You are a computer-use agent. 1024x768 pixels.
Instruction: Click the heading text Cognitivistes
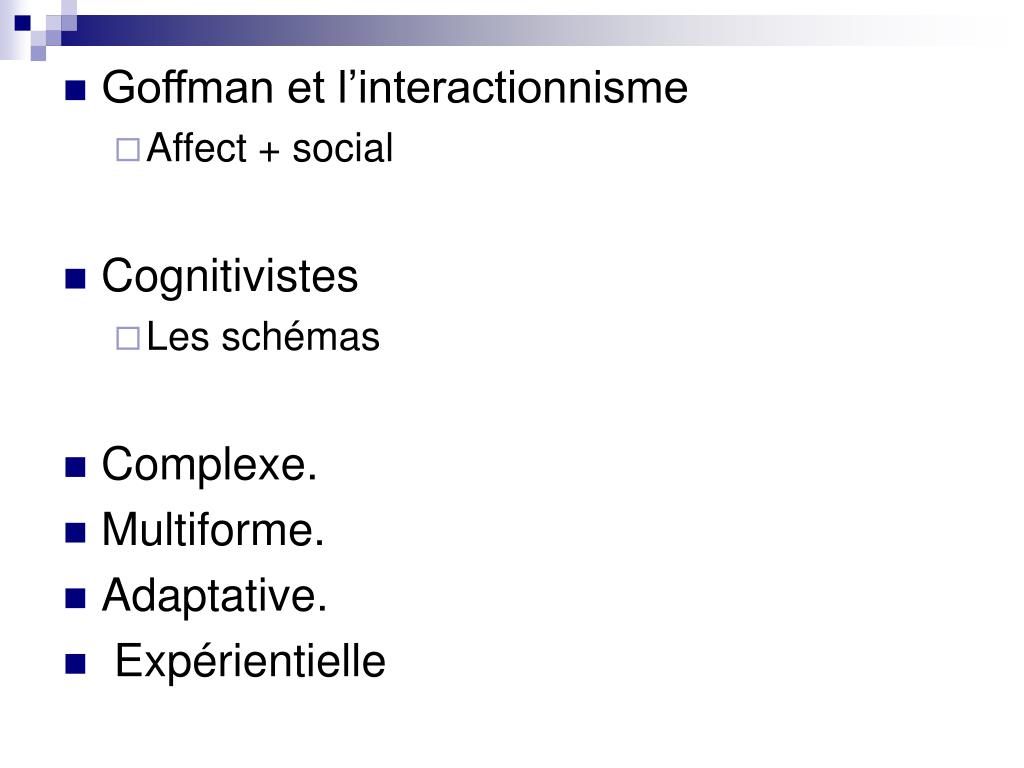230,278
